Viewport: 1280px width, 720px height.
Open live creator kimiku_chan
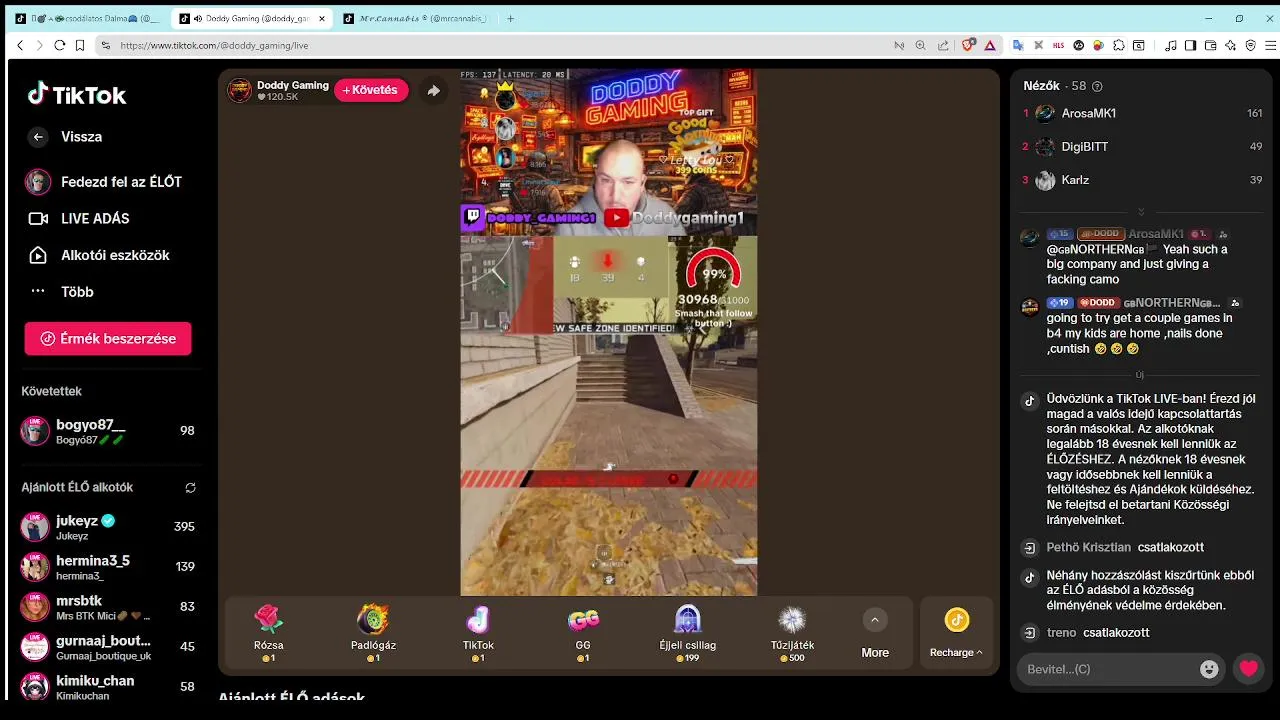(x=108, y=687)
